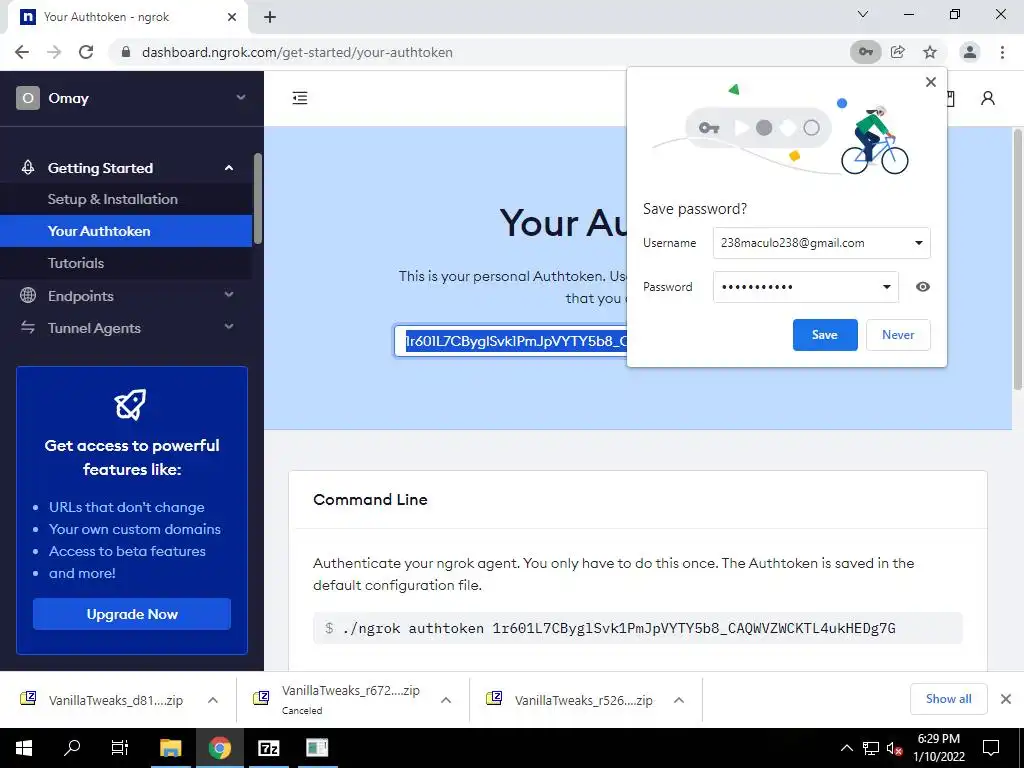
Task: Click the address bar URL
Action: (x=297, y=52)
